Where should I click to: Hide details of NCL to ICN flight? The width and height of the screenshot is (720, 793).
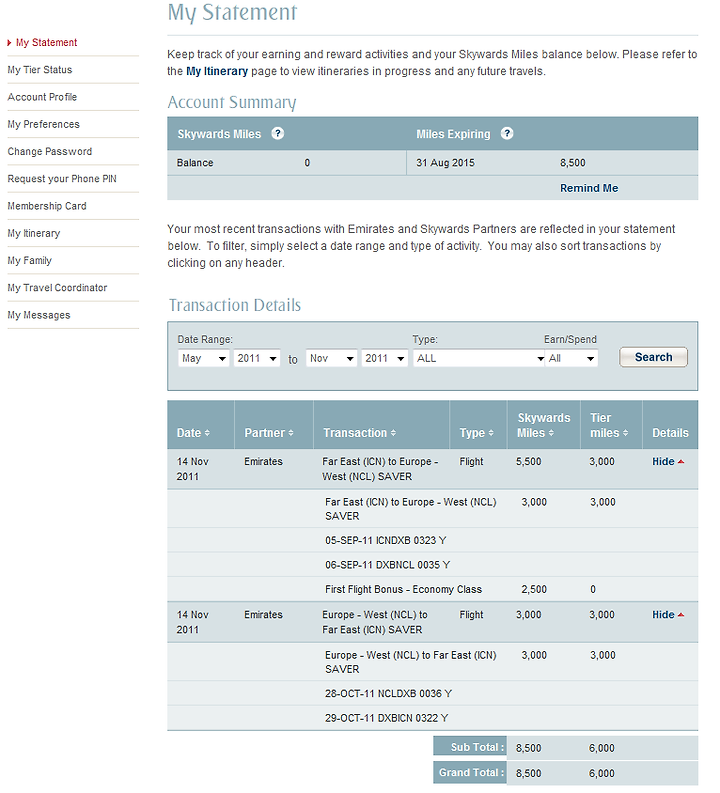point(668,614)
